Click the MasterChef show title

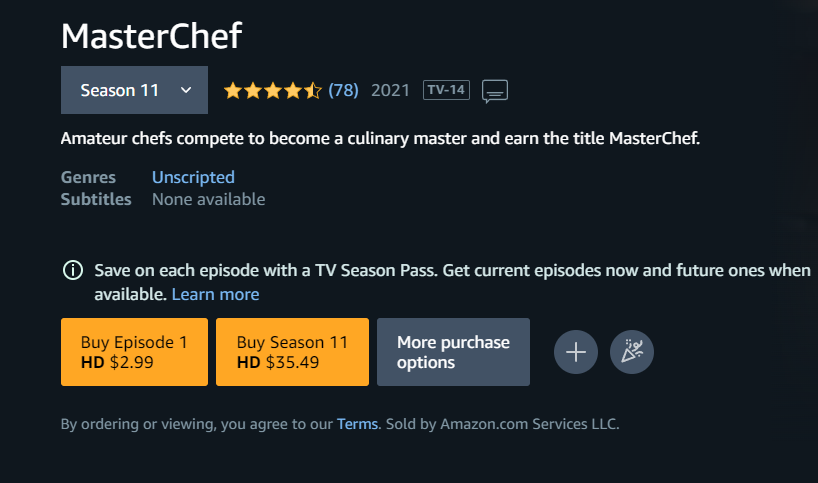[151, 36]
